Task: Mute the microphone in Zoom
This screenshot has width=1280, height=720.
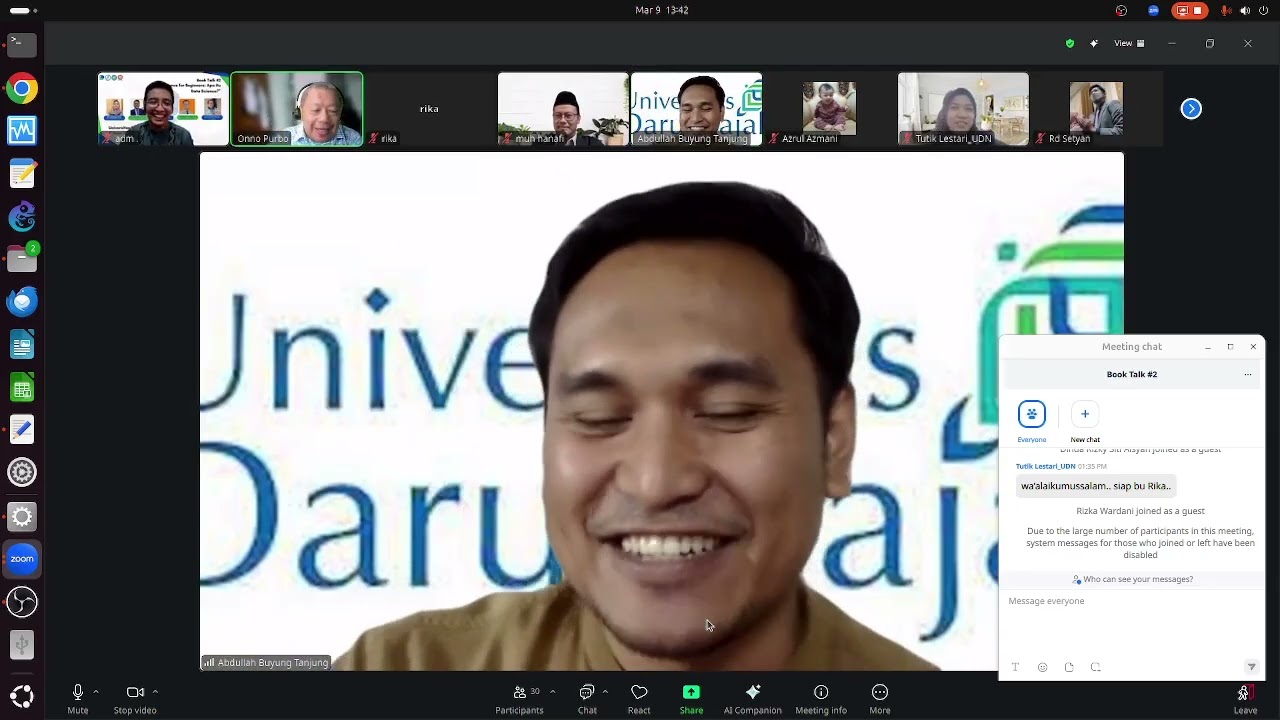Action: coord(78,699)
